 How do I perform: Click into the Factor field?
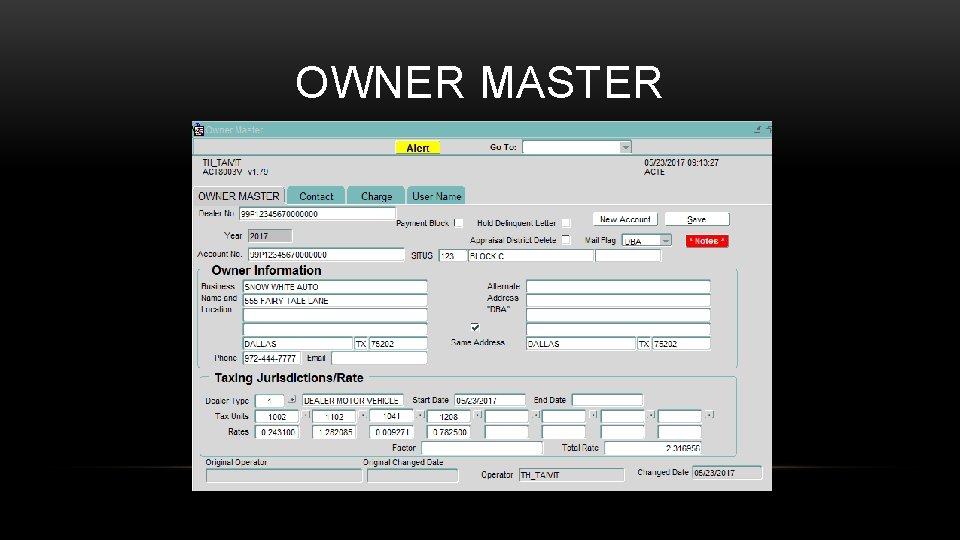(x=482, y=448)
